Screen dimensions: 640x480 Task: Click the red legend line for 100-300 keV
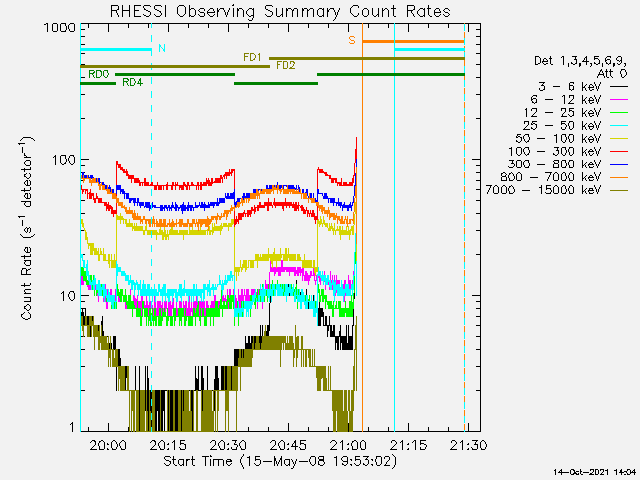[x=619, y=152]
